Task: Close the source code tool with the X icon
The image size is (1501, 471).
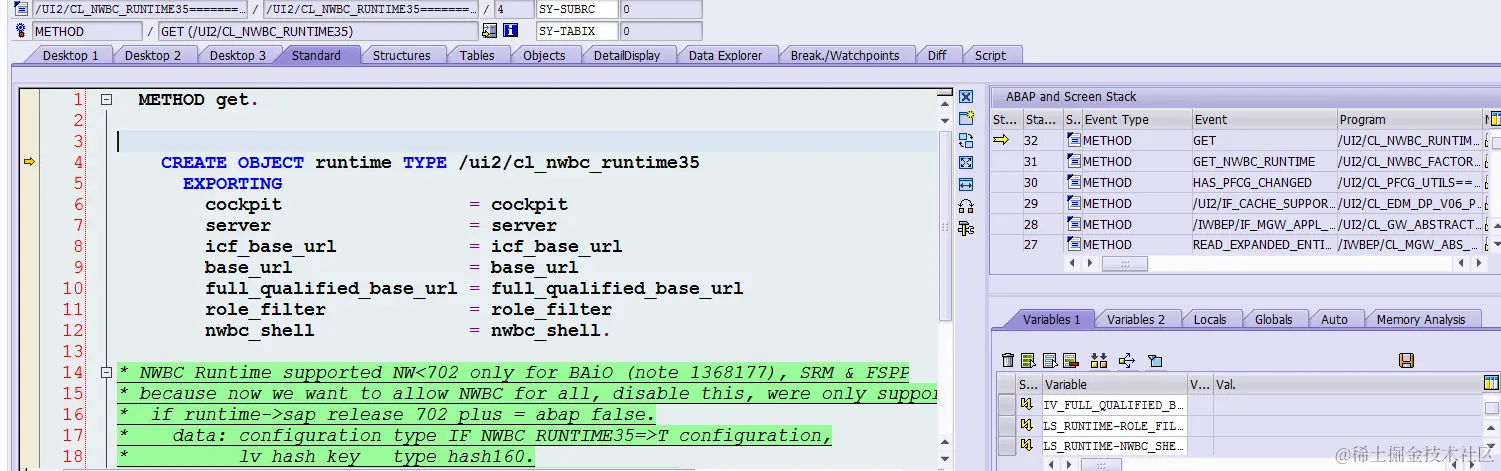Action: coord(966,97)
